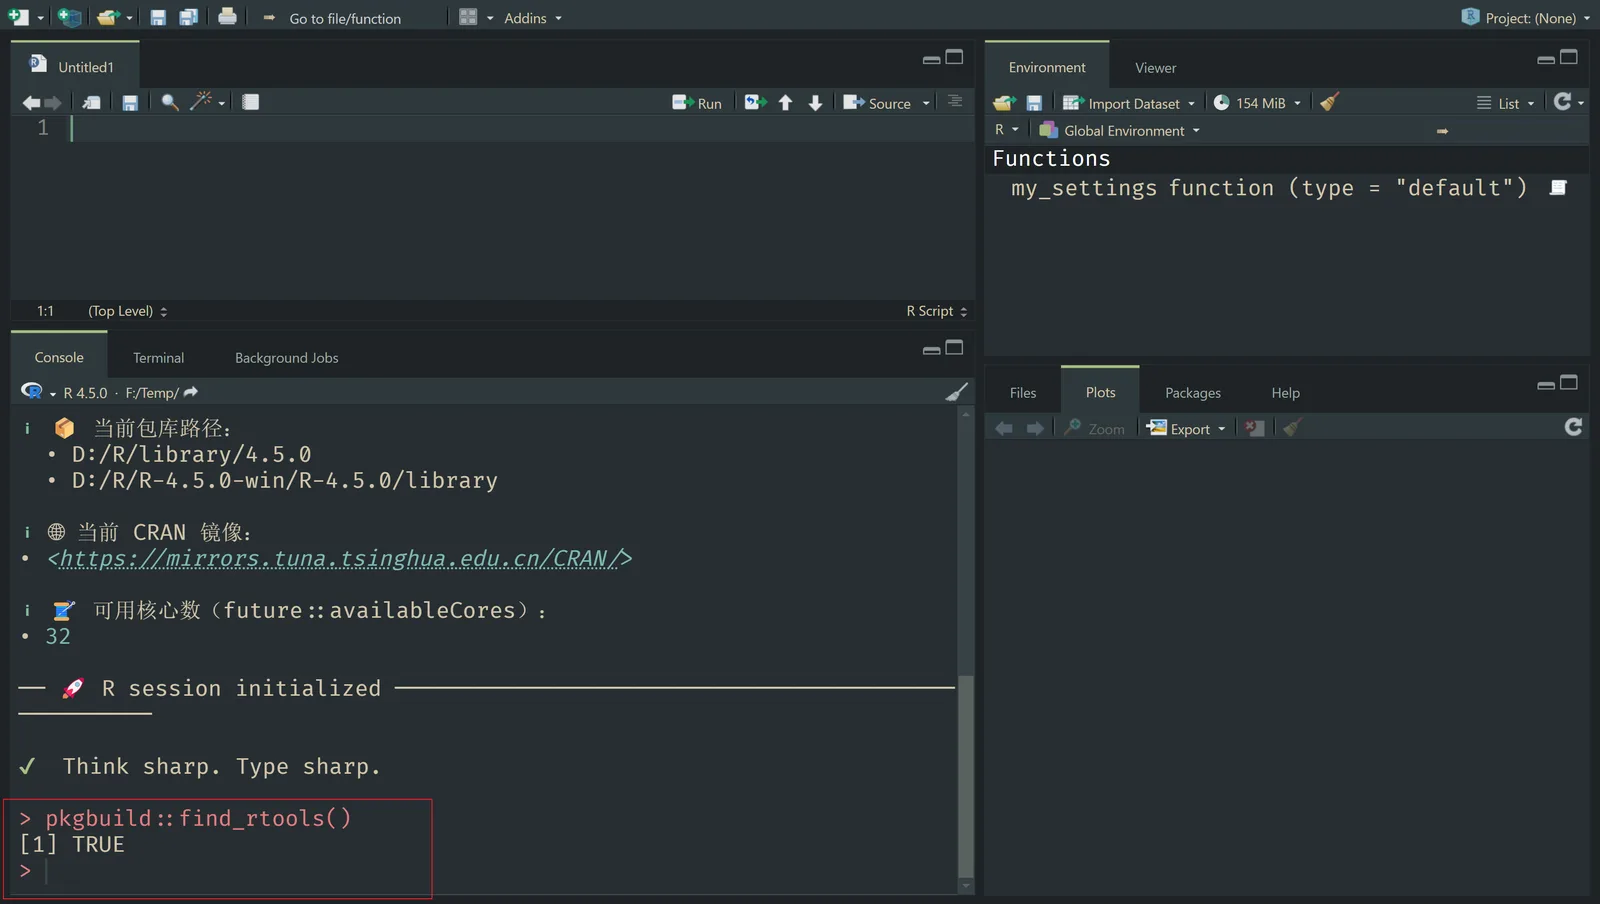
Task: Expand the Open File recent files arrow
Action: (129, 18)
